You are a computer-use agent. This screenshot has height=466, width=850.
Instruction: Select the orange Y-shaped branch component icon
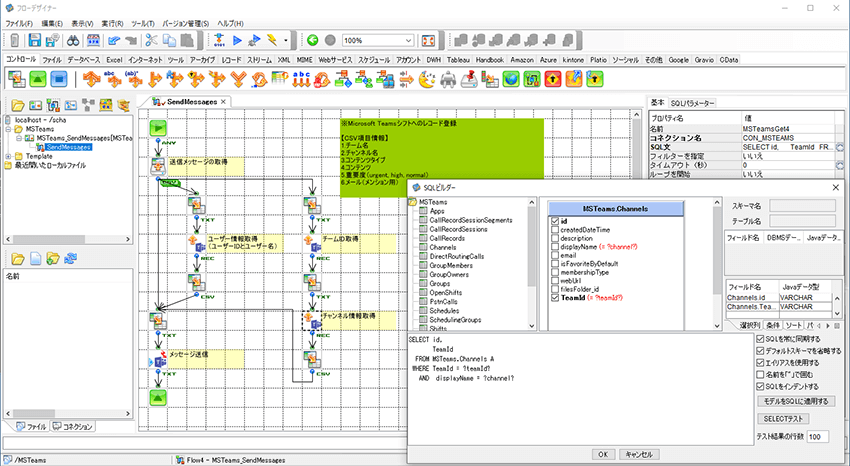pos(238,79)
